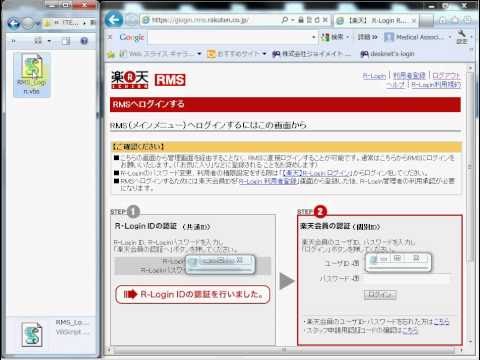Expand the Google search box dropdown arrow
This screenshot has height=360, width=480.
click(314, 37)
